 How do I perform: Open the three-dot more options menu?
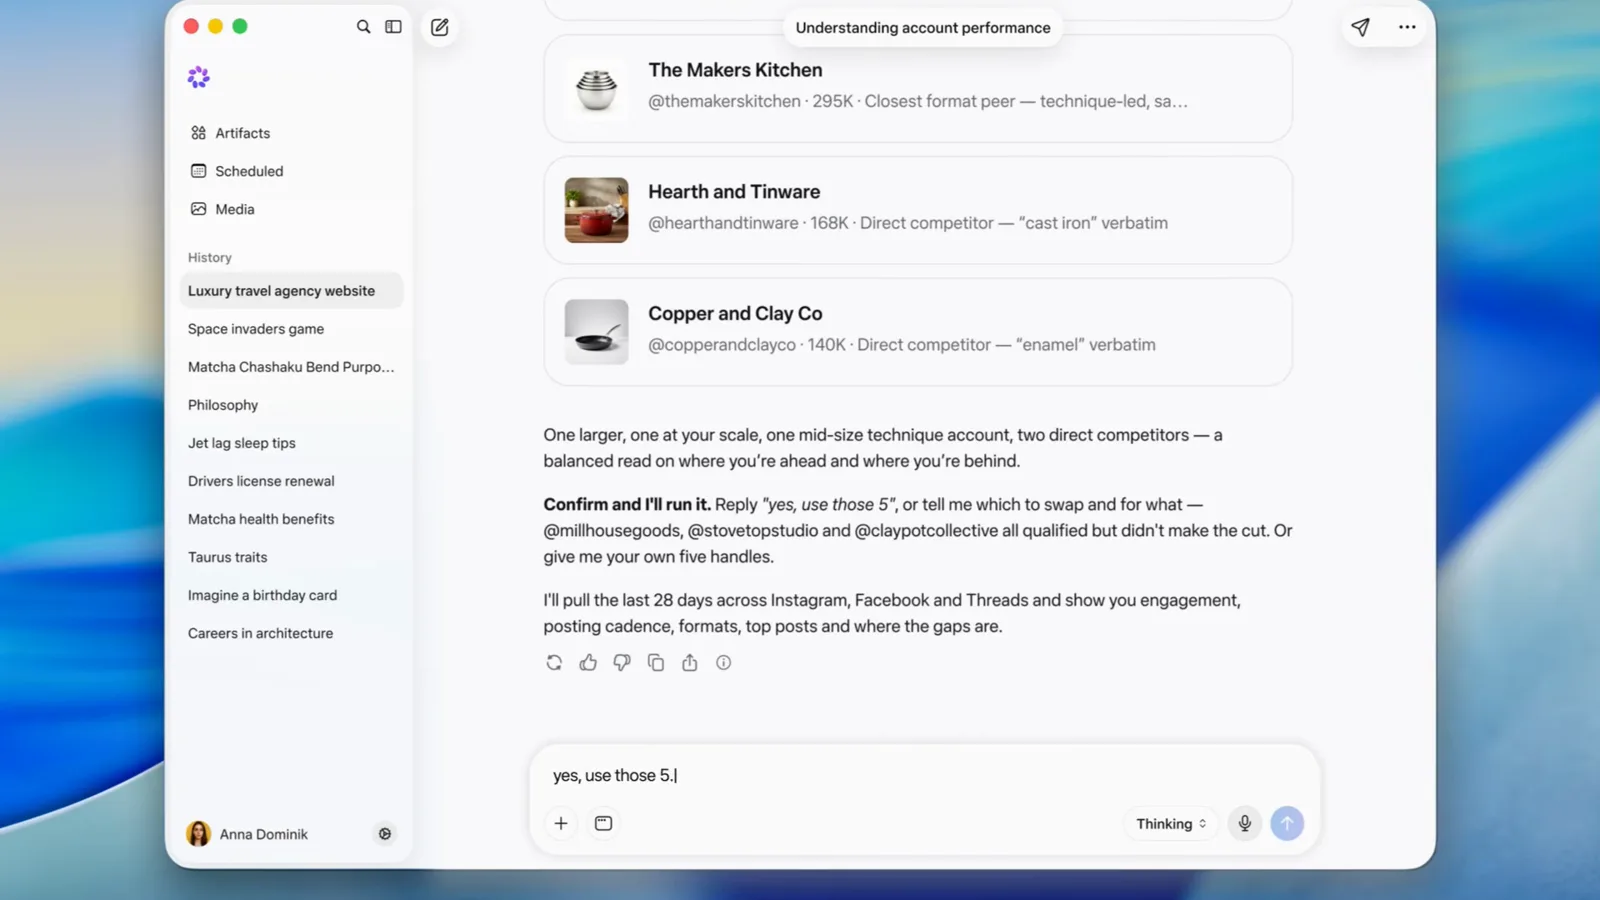tap(1407, 27)
